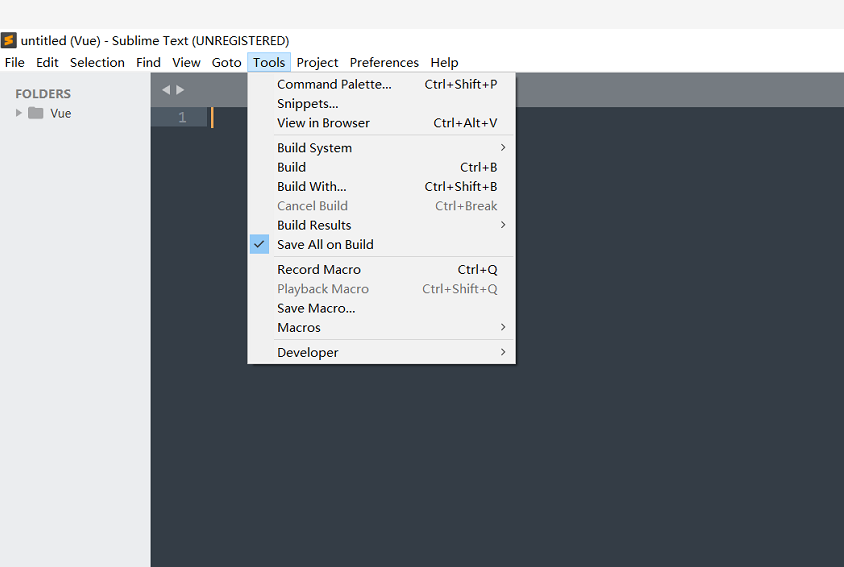Viewport: 844px width, 567px height.
Task: Start Record Macro from menu
Action: 382,270
